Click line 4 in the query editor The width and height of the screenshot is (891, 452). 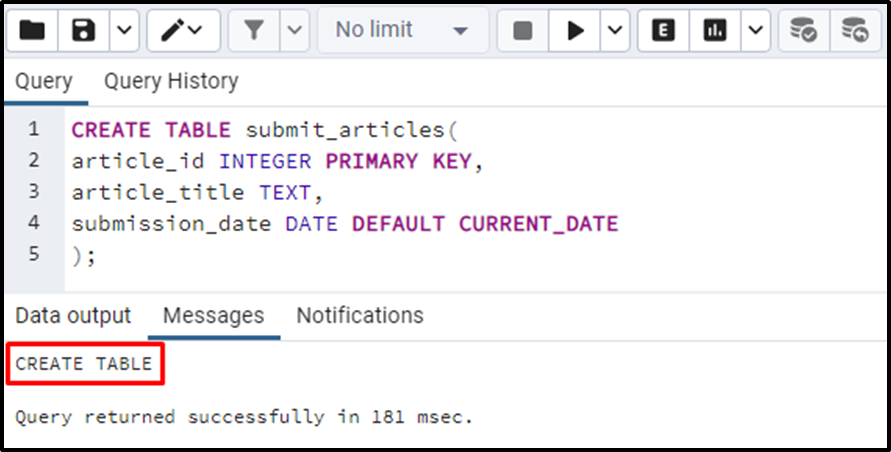click(x=345, y=223)
